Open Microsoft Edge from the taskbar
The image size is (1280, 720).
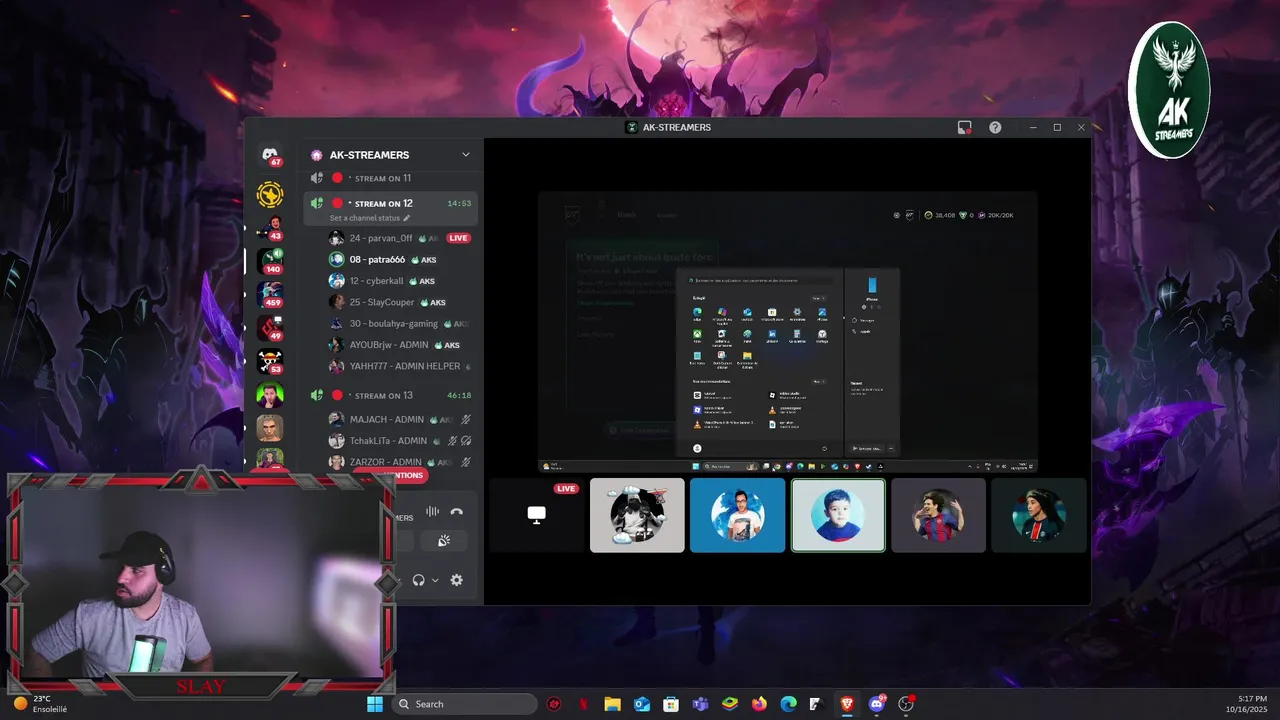(x=788, y=704)
